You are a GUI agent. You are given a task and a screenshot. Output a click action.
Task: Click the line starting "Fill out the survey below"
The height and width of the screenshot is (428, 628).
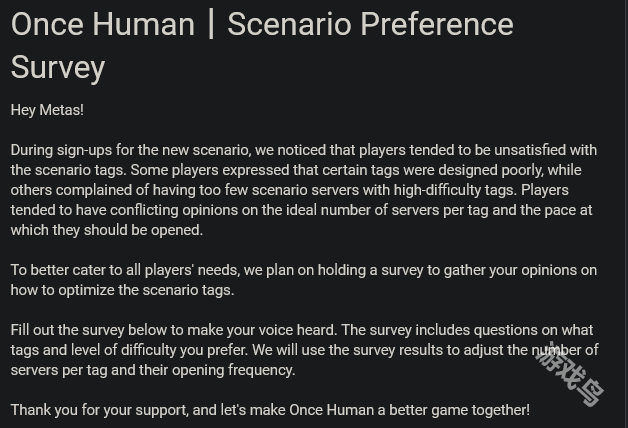[x=302, y=330]
